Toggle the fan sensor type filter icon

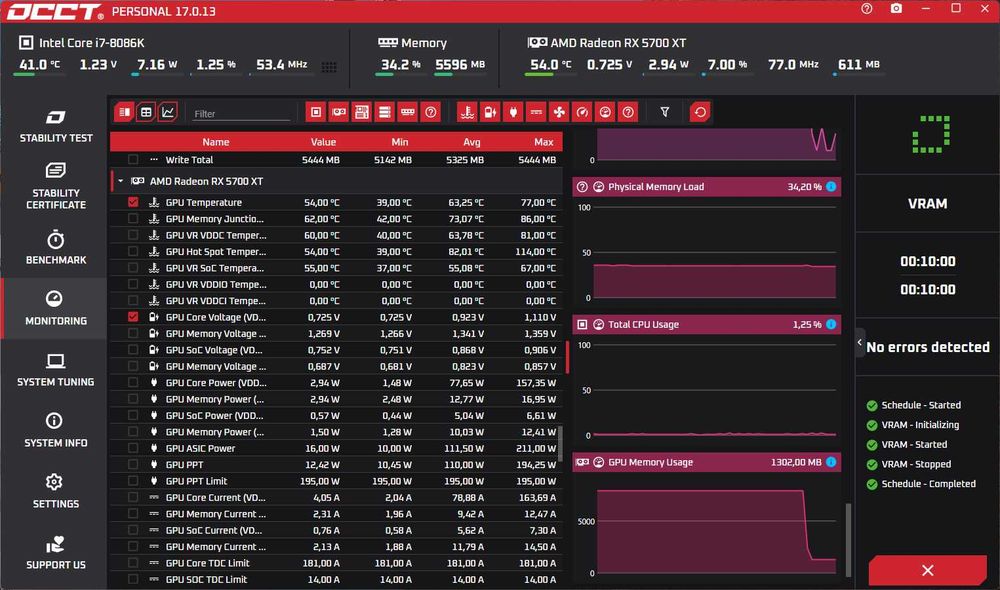559,112
